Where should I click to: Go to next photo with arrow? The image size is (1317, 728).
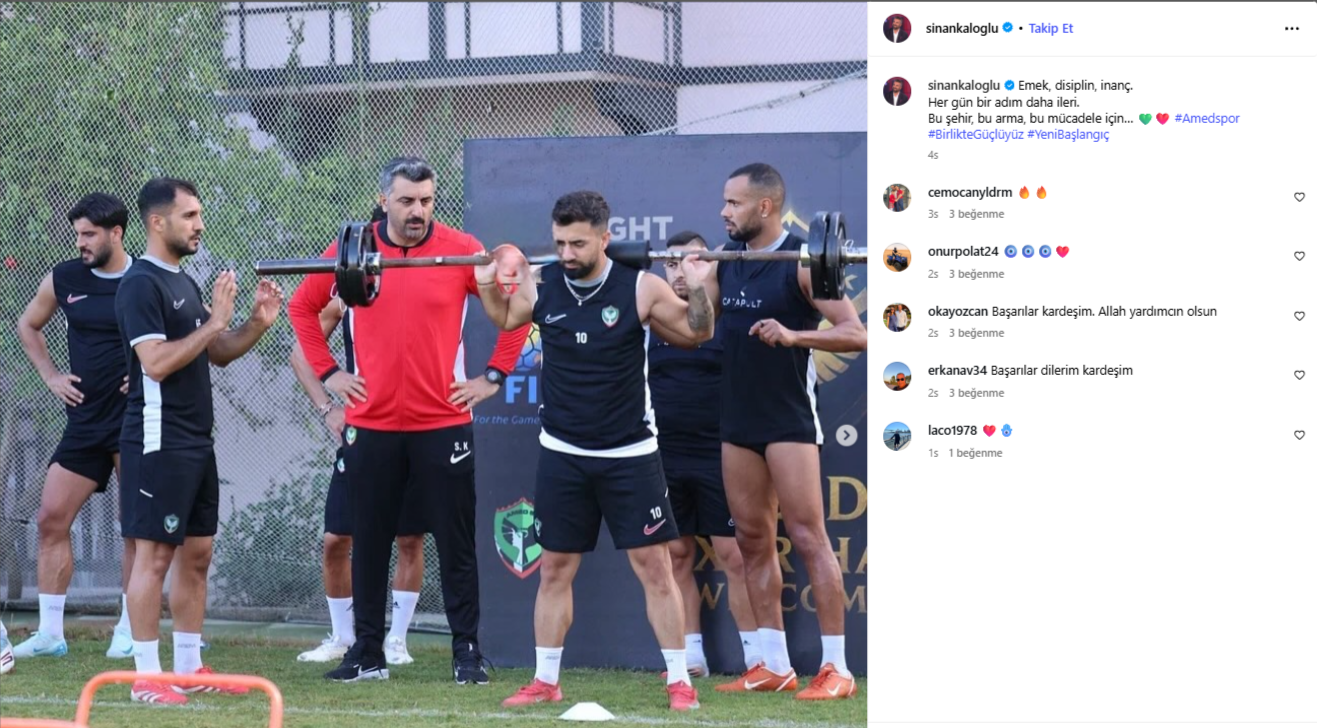(x=846, y=435)
